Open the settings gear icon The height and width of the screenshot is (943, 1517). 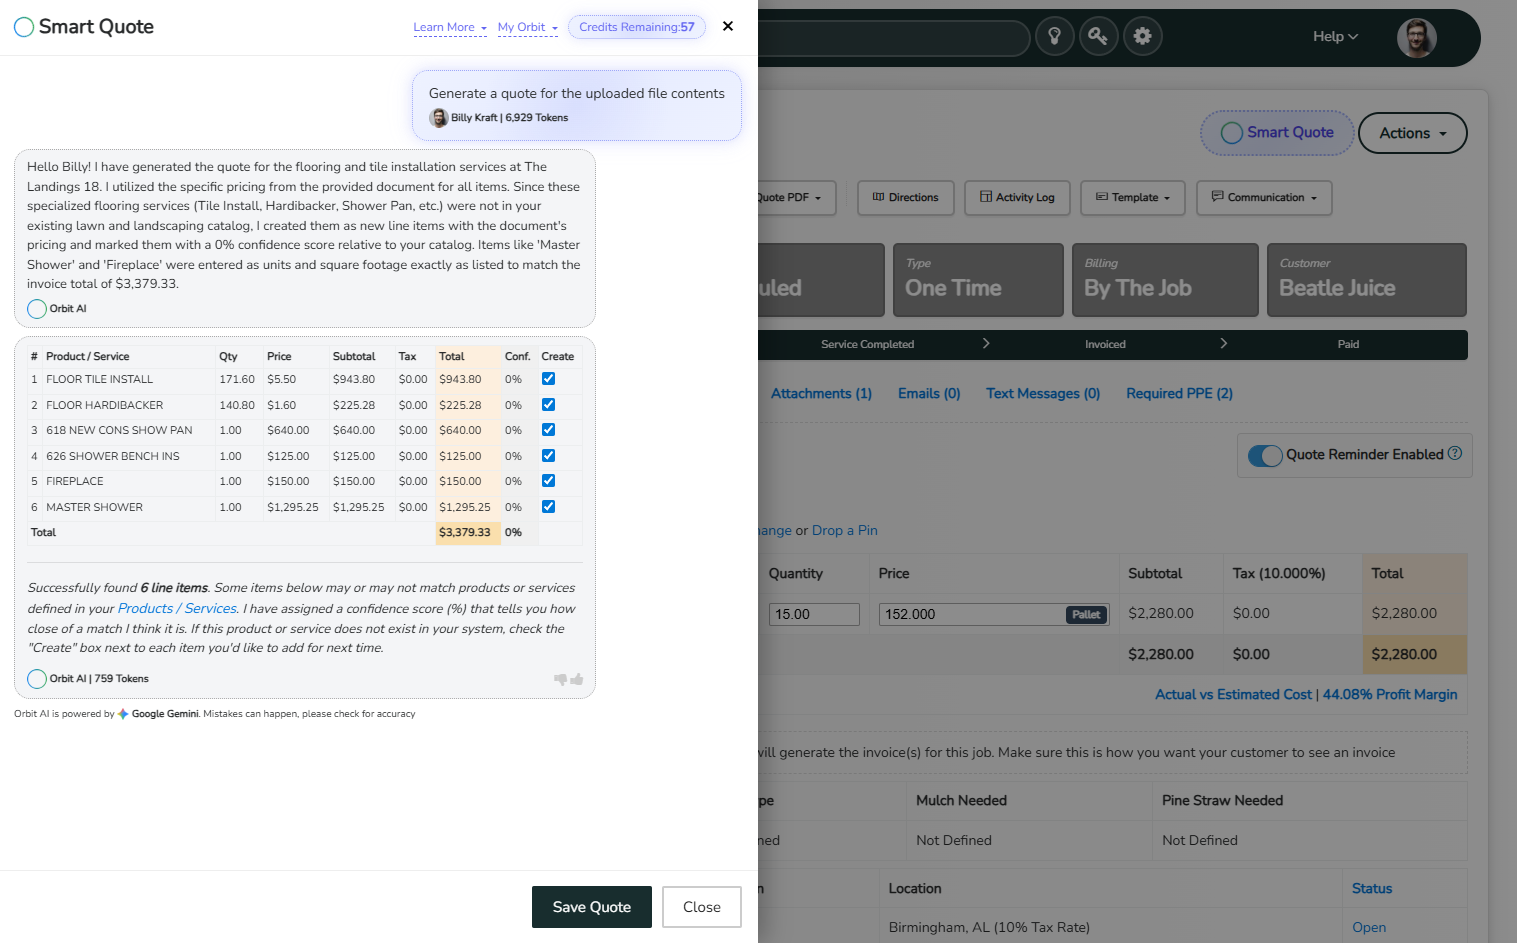point(1142,36)
